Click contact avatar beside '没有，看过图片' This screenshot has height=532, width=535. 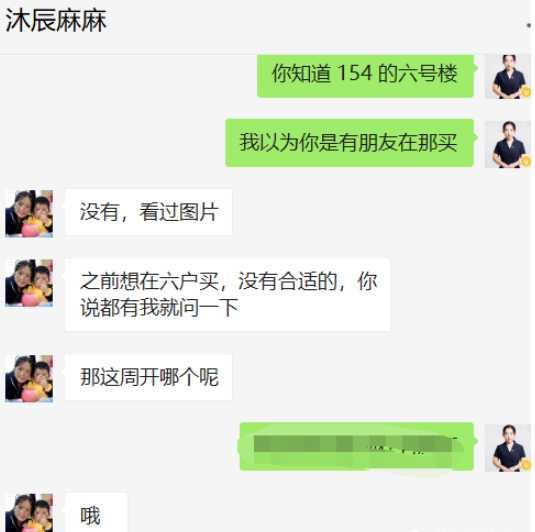coord(29,213)
